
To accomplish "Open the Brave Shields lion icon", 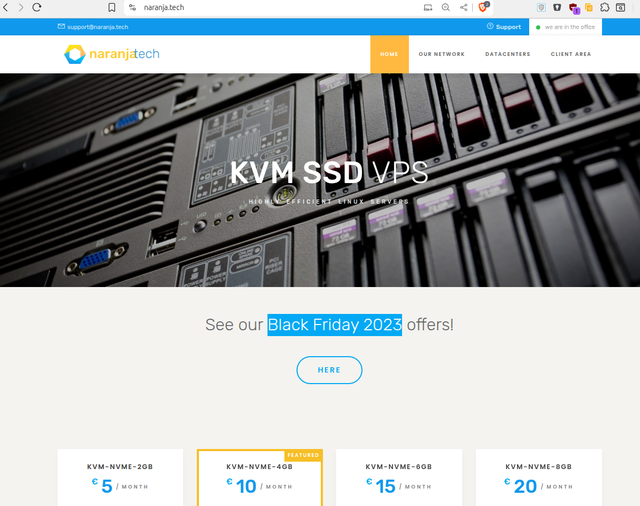I will [483, 7].
